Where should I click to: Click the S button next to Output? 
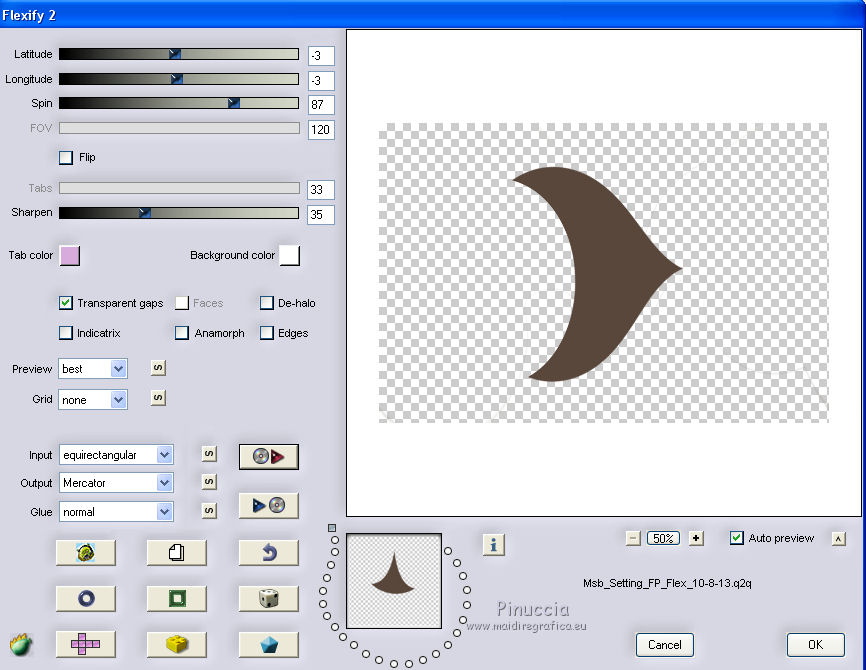[x=209, y=482]
